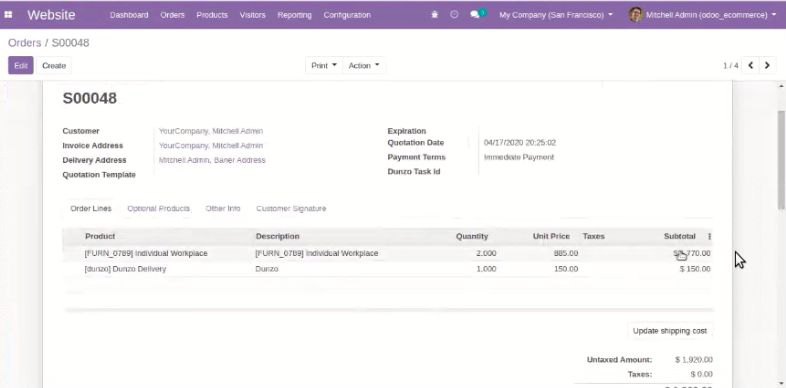This screenshot has height=388, width=786.
Task: Click the Create button
Action: (54, 66)
